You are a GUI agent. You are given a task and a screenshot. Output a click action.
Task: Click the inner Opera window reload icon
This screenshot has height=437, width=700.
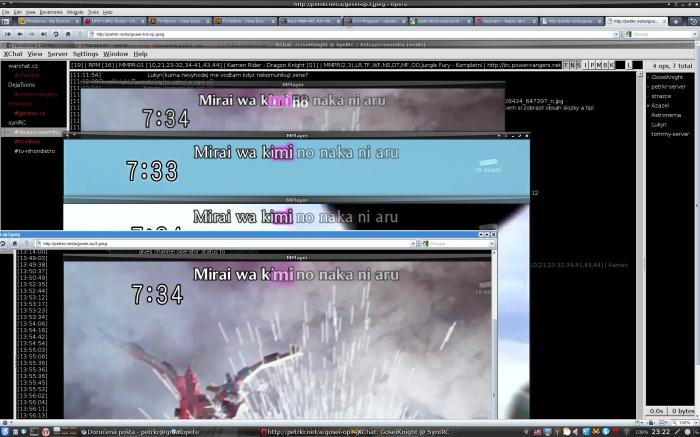tap(3, 243)
